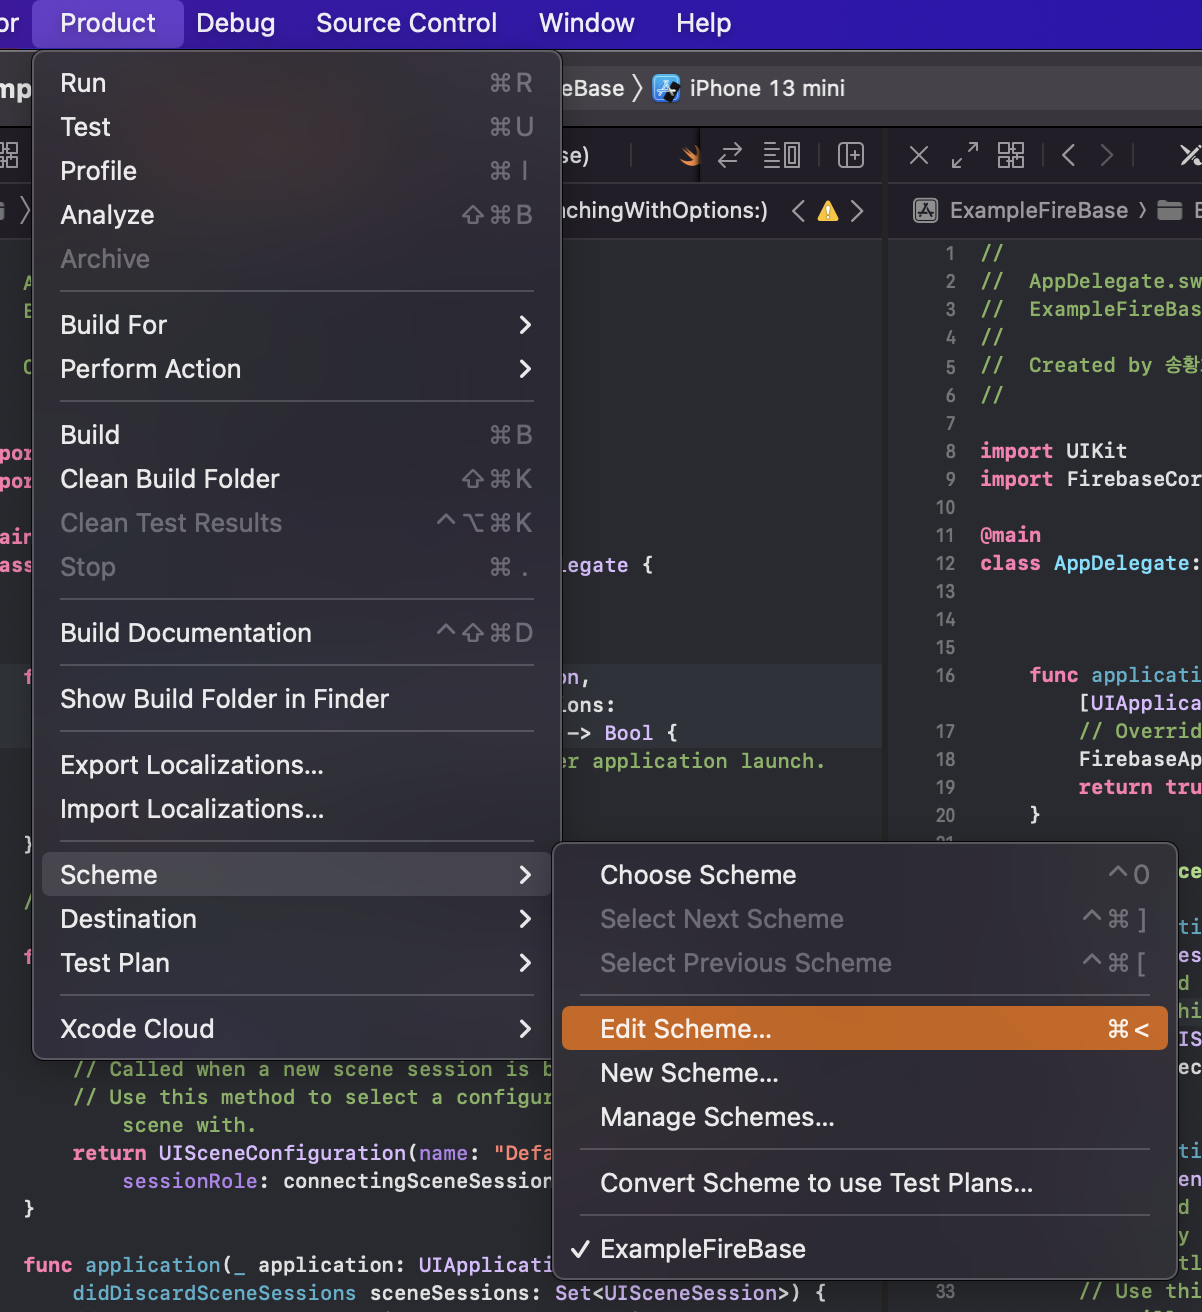
Task: Click the folder icon in the right jump bar
Action: [x=1169, y=210]
